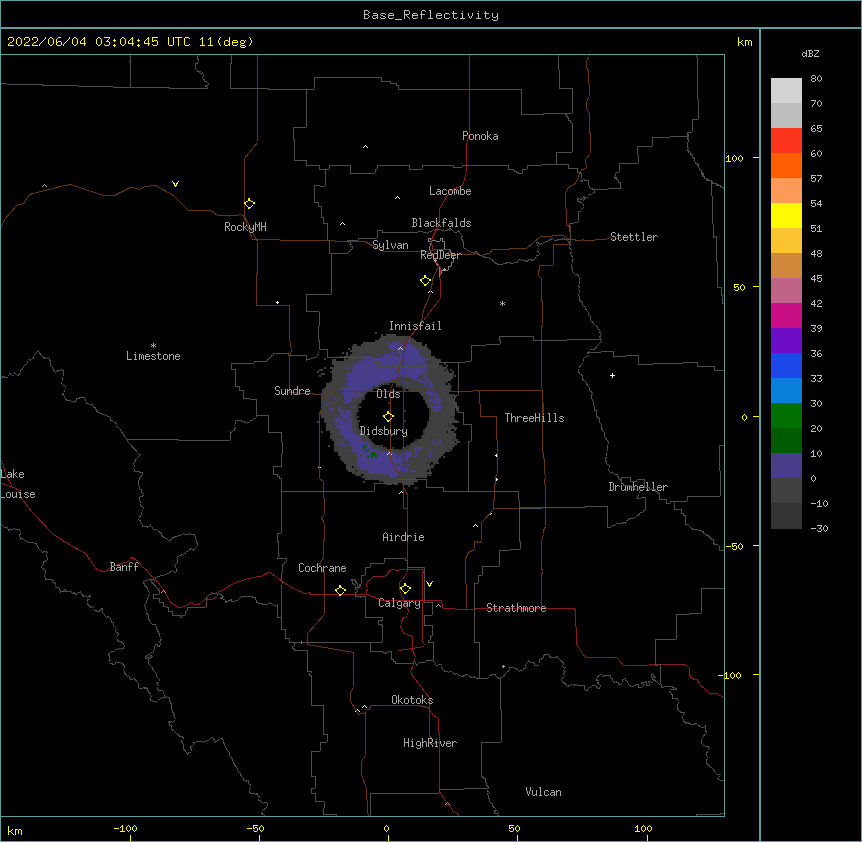The width and height of the screenshot is (862, 842).
Task: Click the Lacombe town label
Action: pos(450,191)
